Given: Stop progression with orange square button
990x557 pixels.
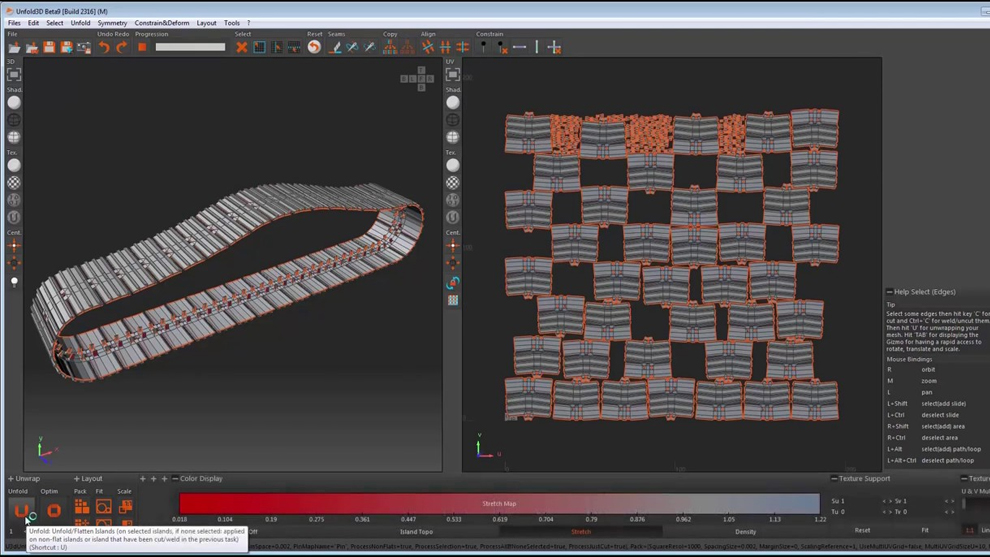Looking at the screenshot, I should point(142,47).
